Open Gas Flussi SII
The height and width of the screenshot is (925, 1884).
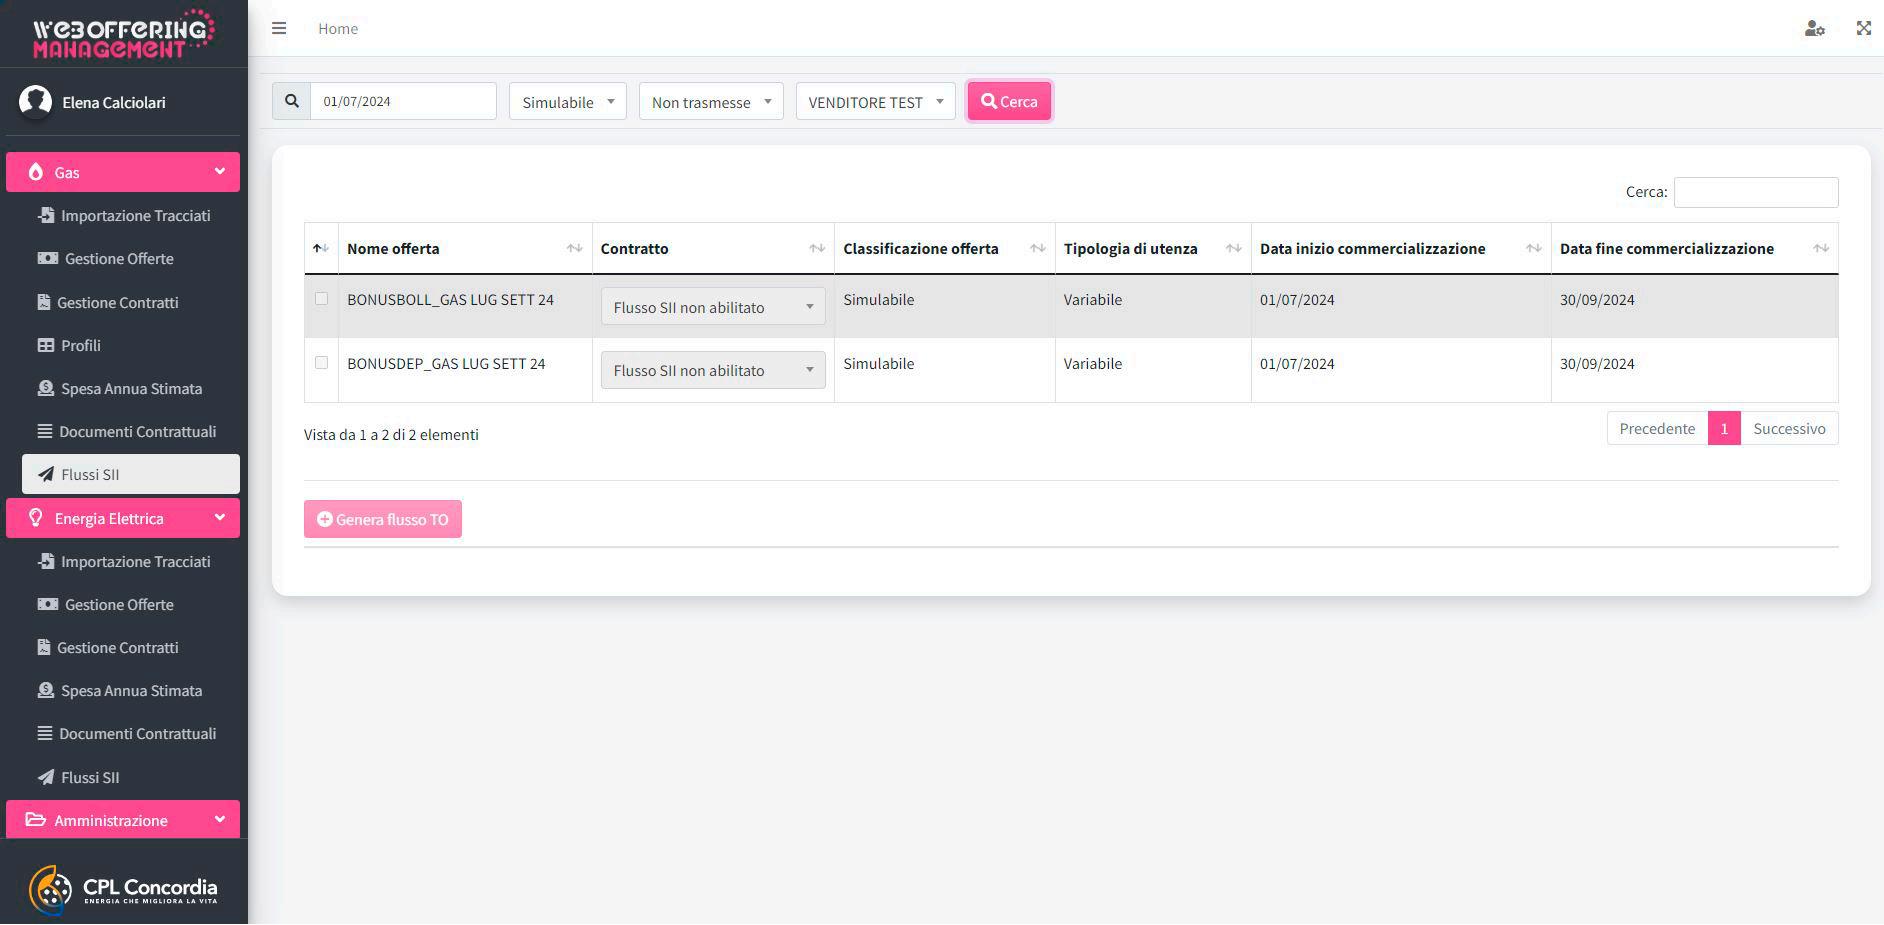(131, 474)
